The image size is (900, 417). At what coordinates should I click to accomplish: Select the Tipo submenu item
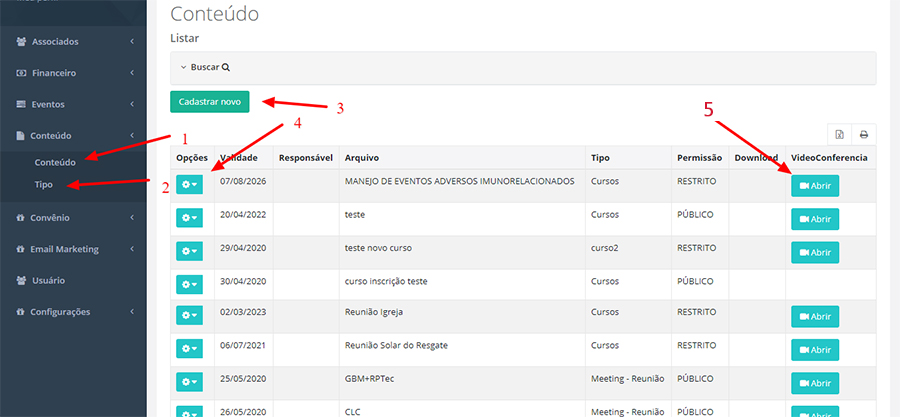(44, 185)
